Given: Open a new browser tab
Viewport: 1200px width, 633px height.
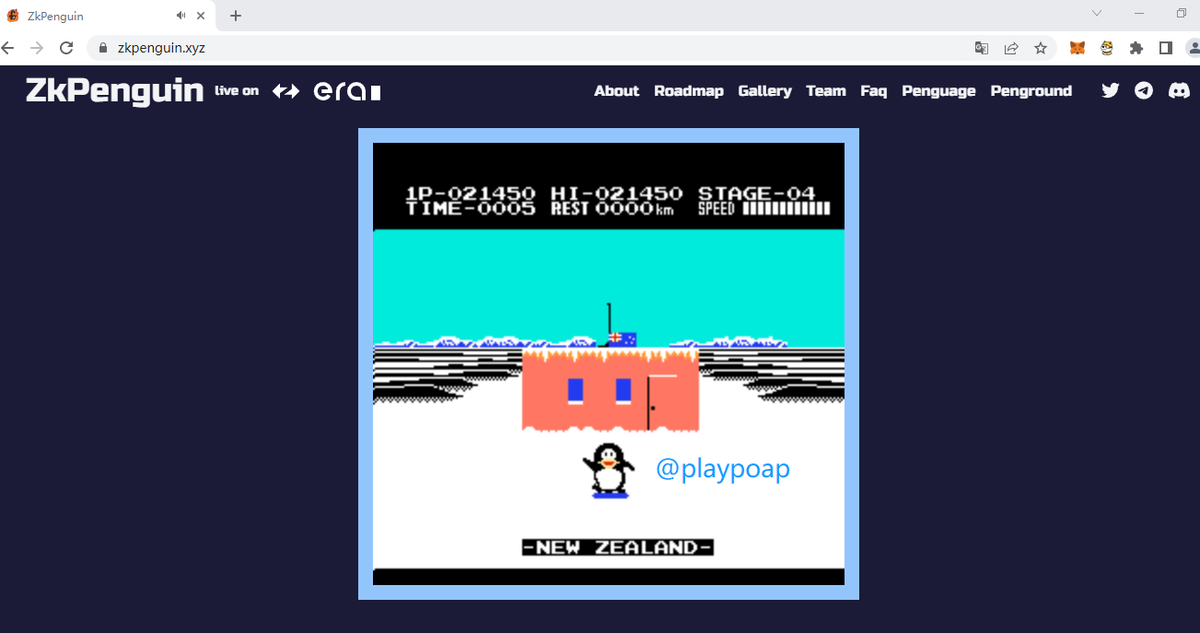Looking at the screenshot, I should tap(236, 16).
